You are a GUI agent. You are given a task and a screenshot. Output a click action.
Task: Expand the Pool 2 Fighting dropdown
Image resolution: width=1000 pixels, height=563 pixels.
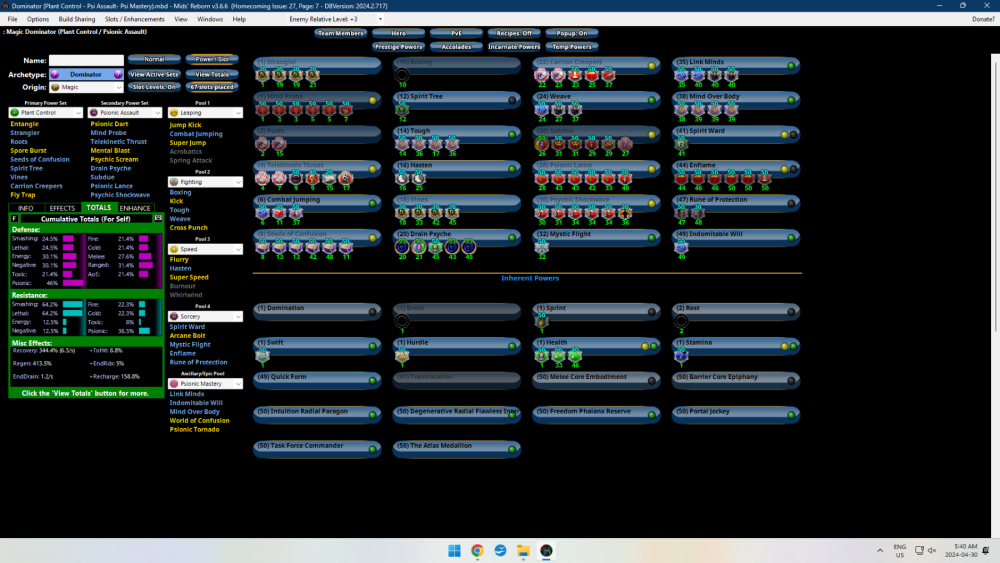pos(205,182)
